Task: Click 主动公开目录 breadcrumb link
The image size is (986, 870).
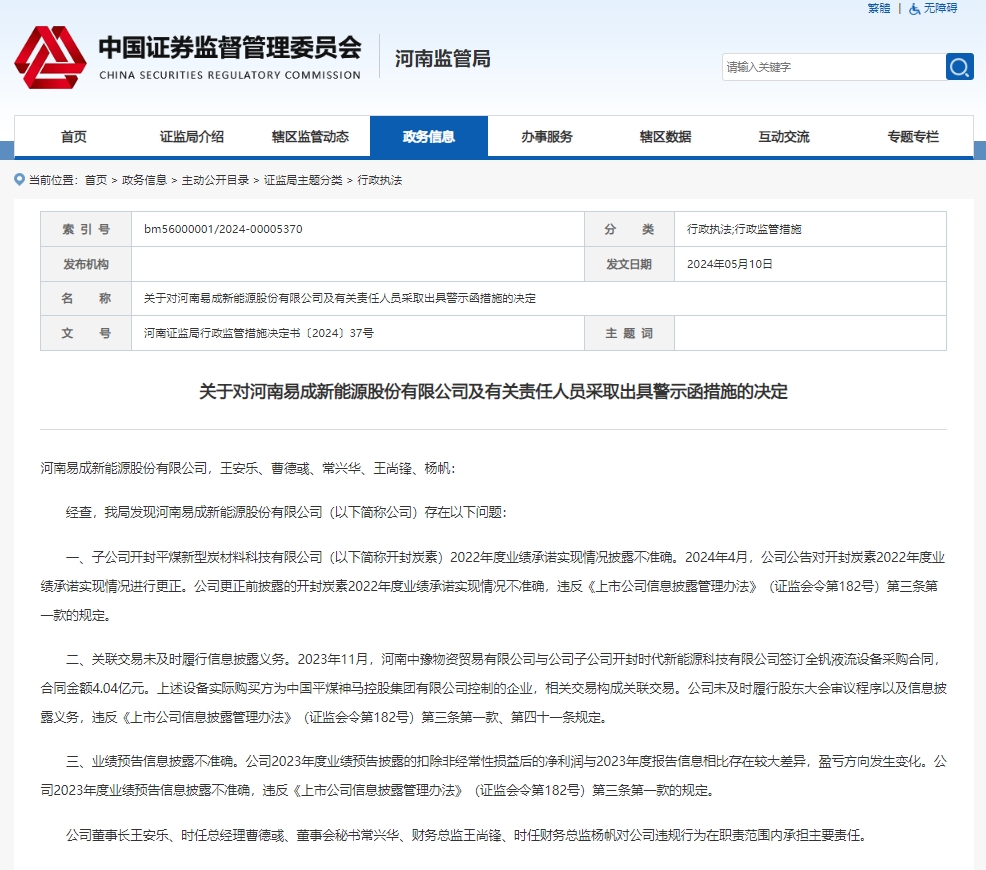Action: 214,180
